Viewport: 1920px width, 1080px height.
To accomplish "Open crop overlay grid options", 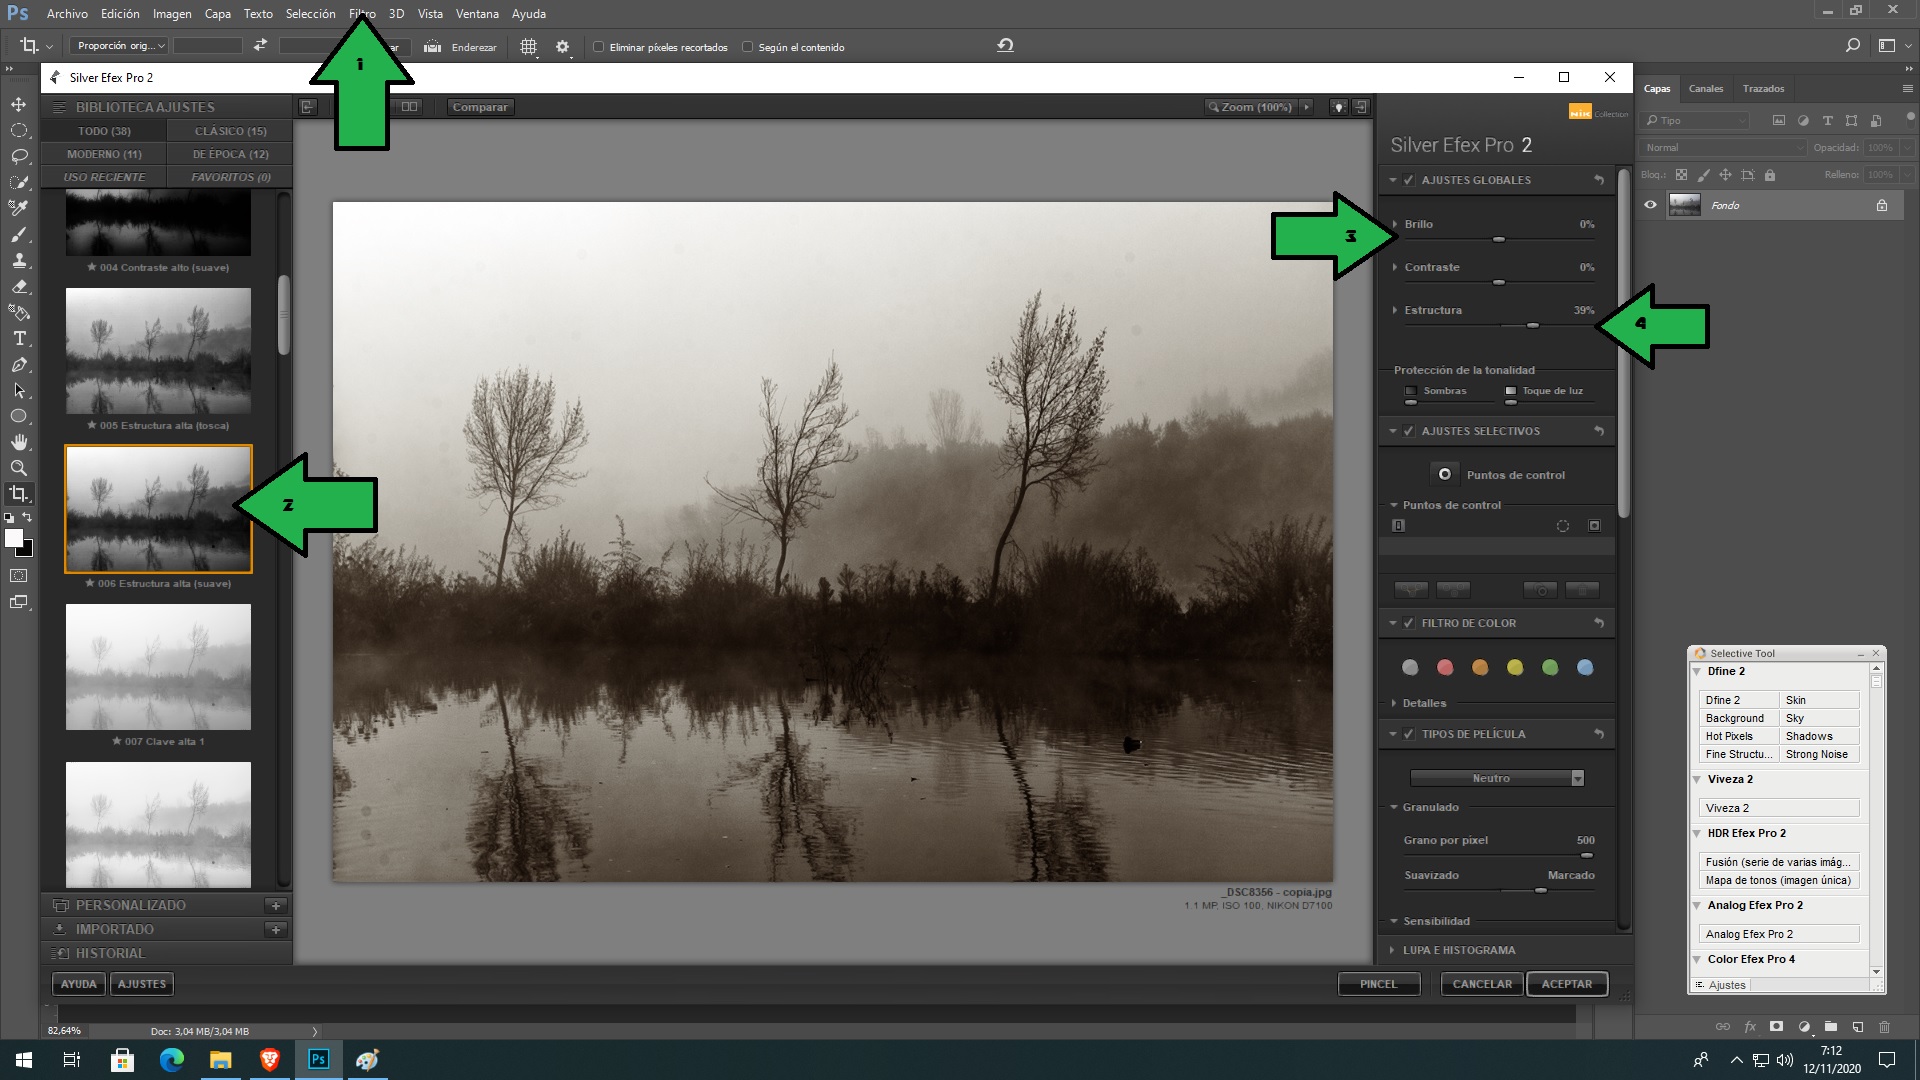I will (x=528, y=46).
